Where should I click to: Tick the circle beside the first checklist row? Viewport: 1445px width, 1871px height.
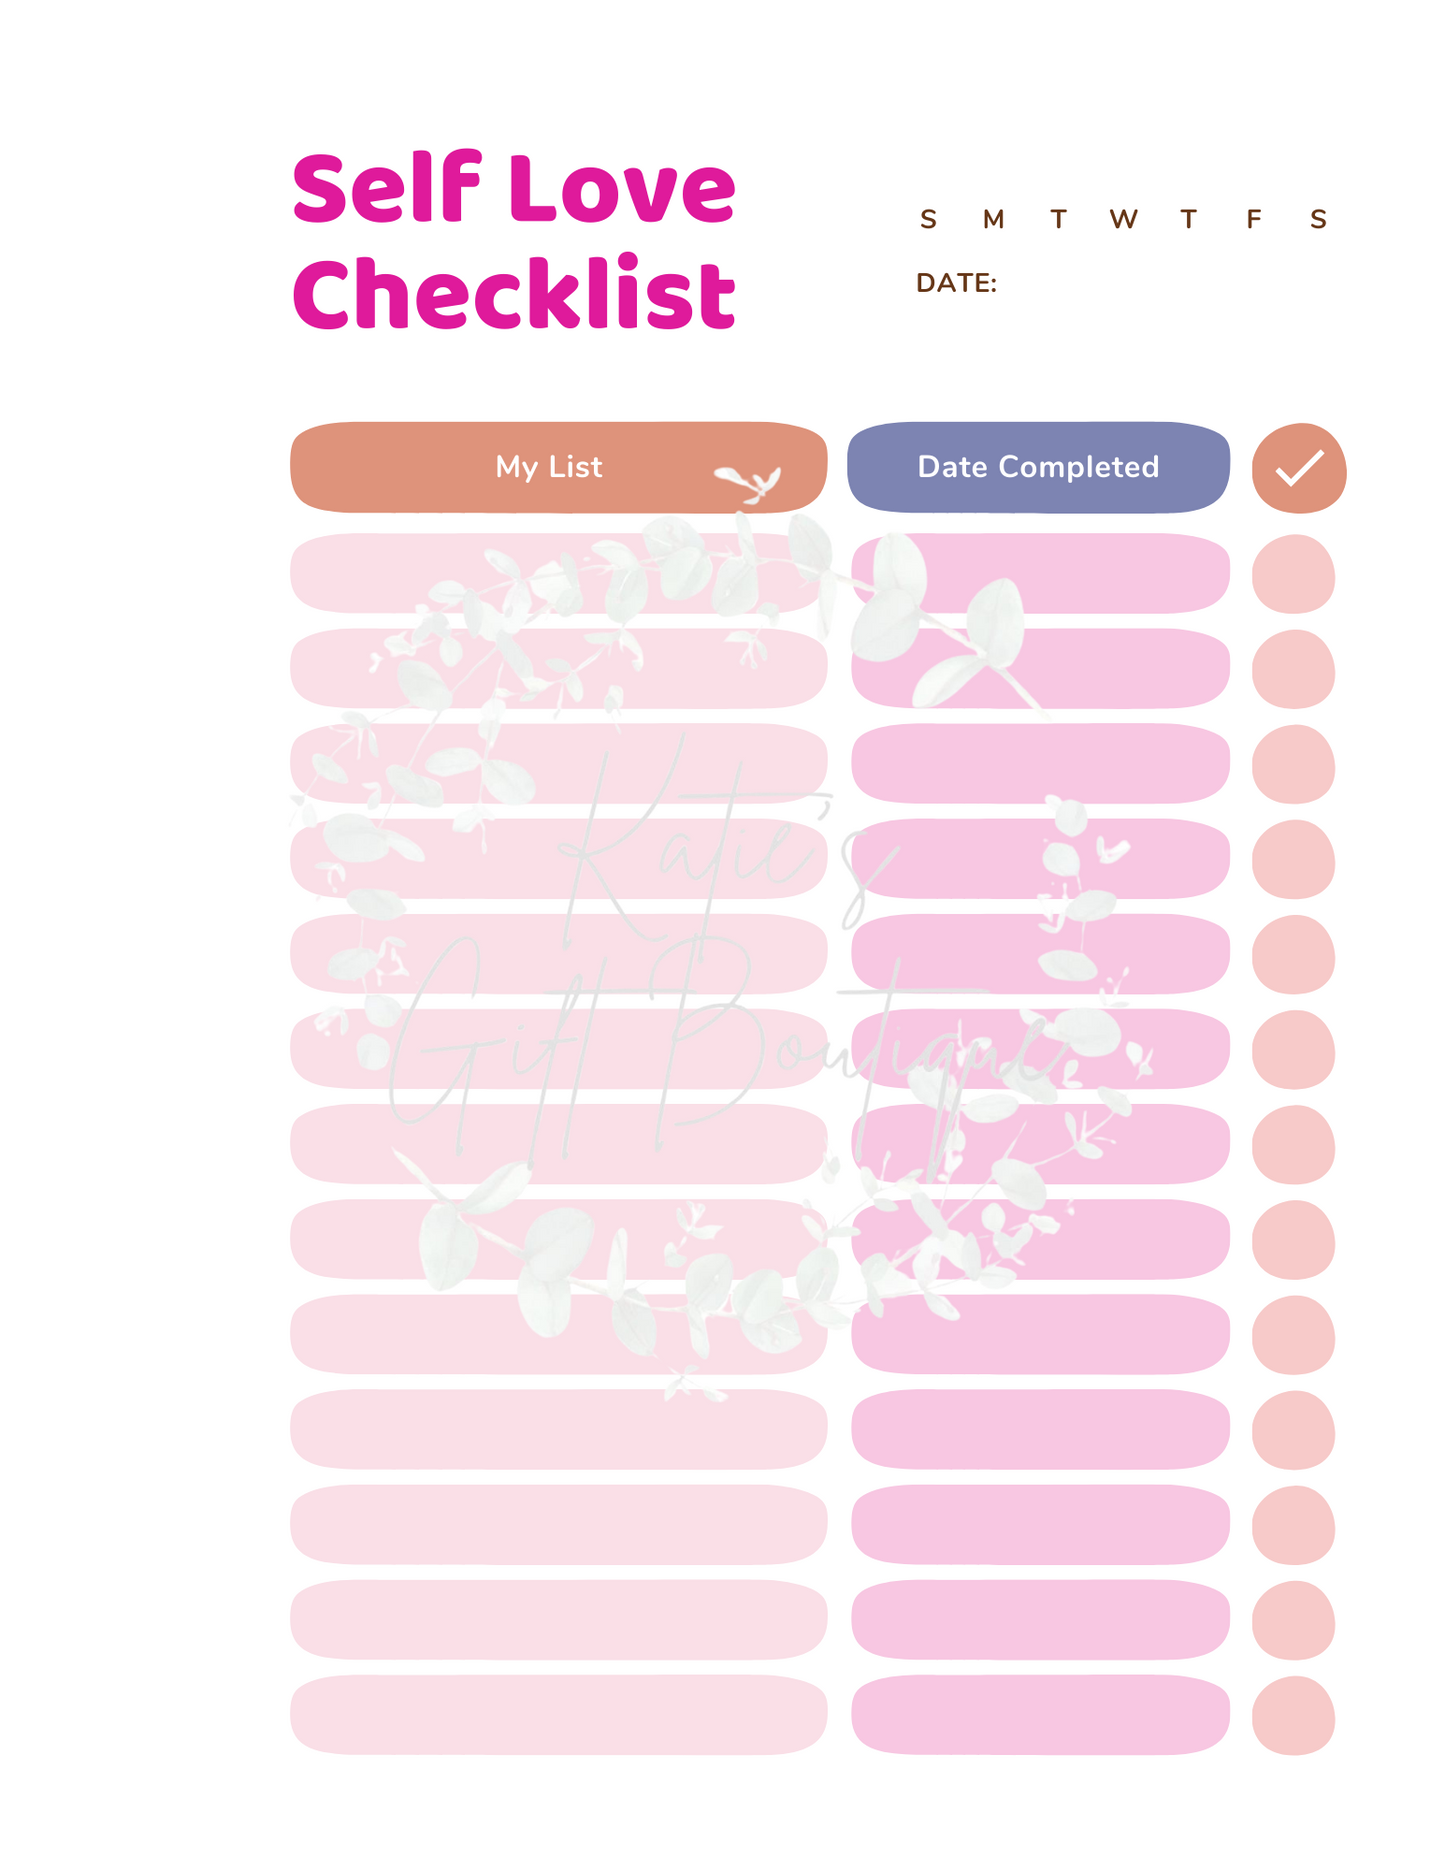1293,574
